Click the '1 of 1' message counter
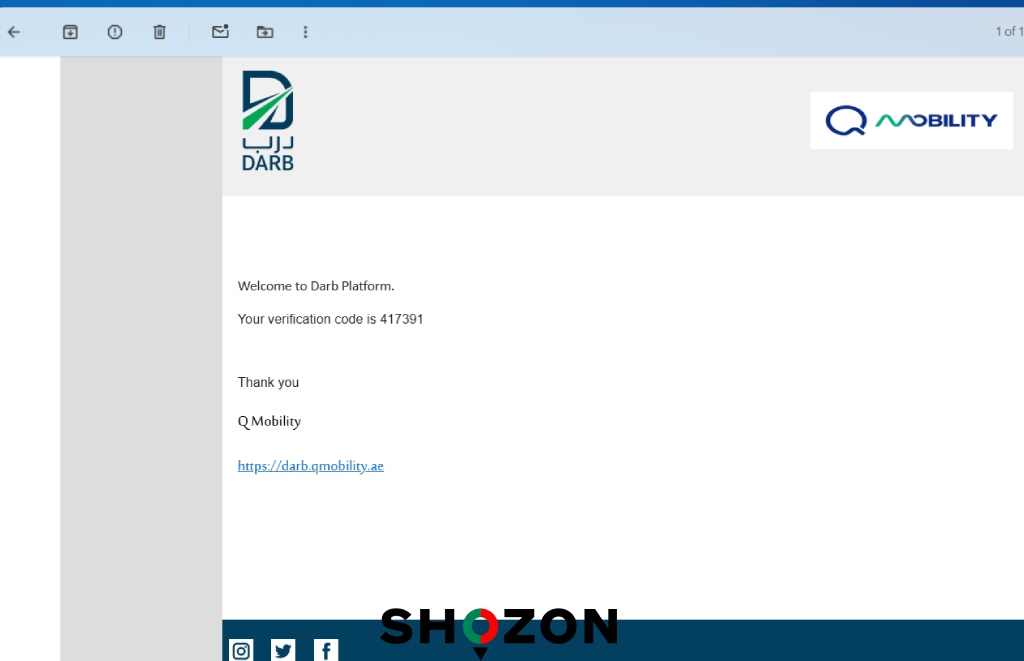The image size is (1024, 661). coord(1008,32)
